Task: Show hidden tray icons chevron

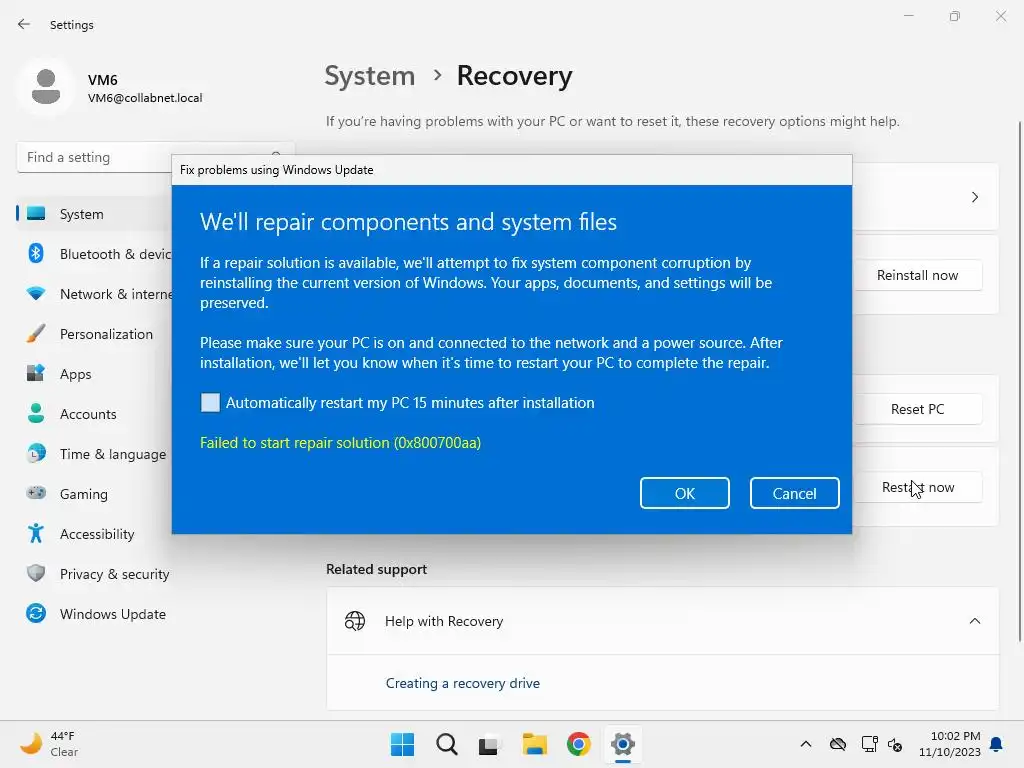Action: click(x=806, y=744)
